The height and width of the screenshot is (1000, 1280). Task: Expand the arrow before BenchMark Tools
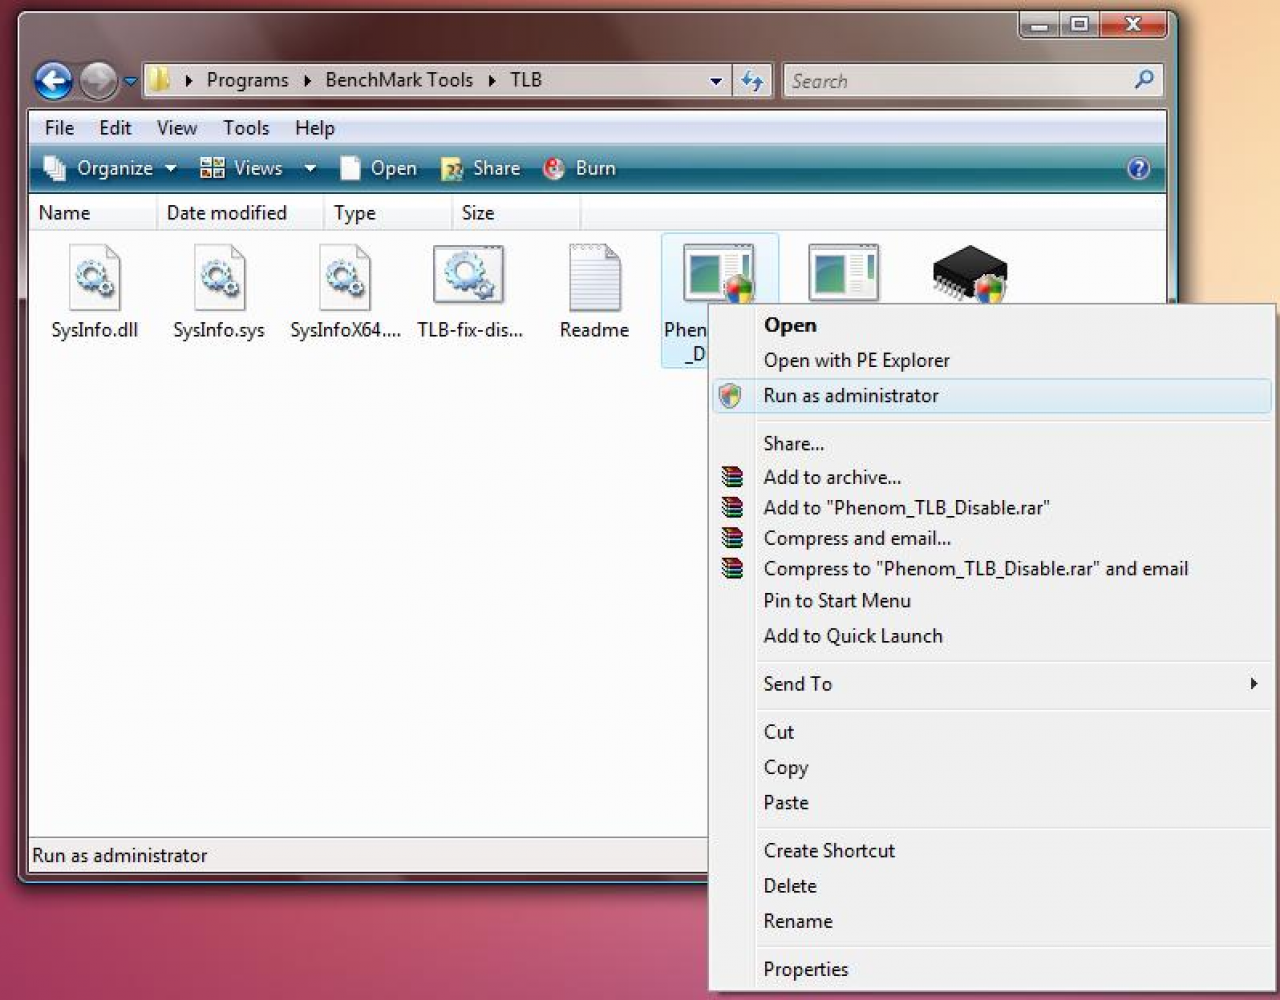click(307, 81)
